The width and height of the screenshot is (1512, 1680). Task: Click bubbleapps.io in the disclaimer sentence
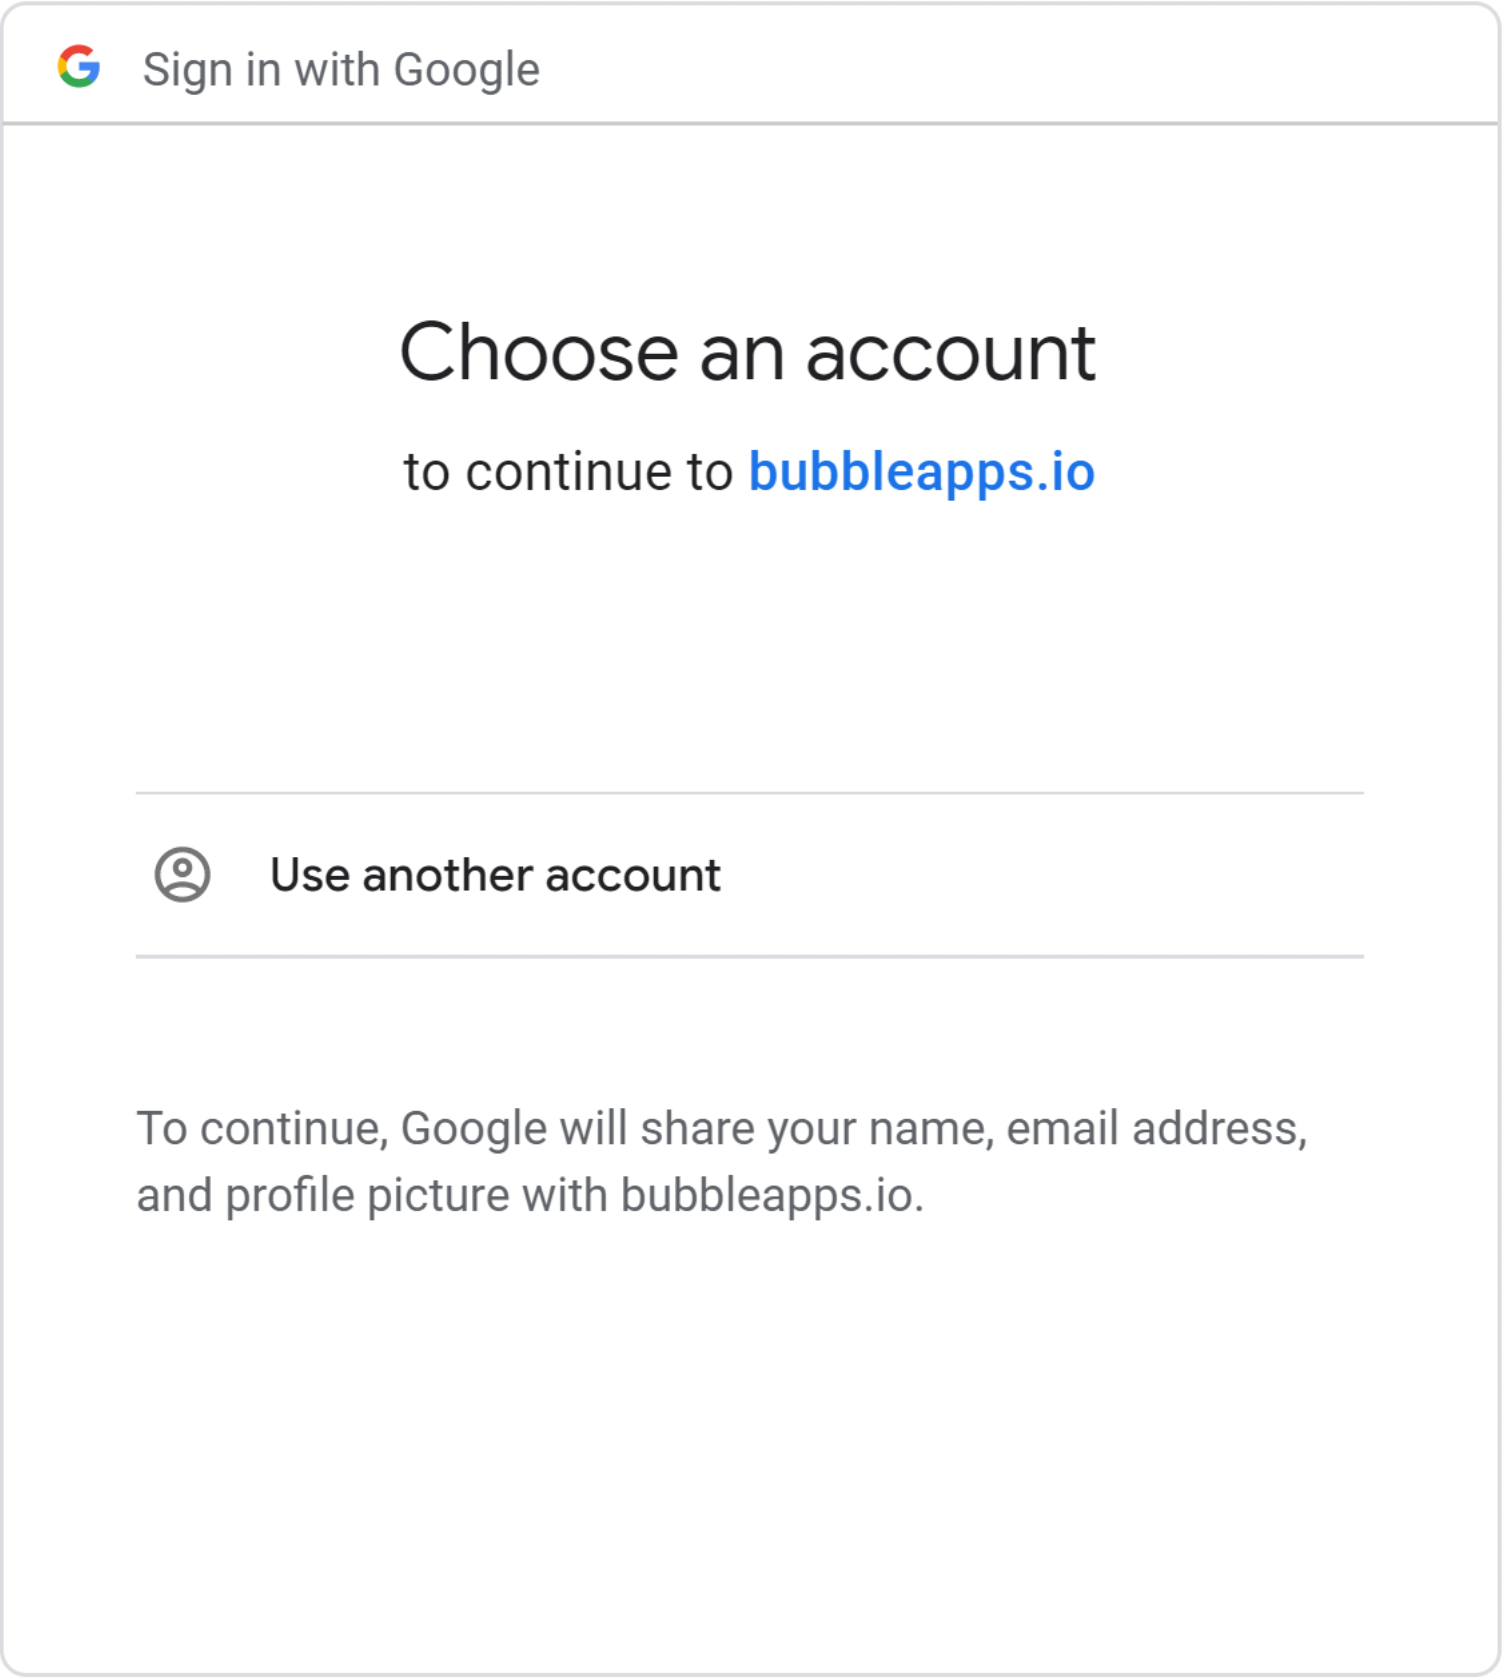tap(771, 1195)
